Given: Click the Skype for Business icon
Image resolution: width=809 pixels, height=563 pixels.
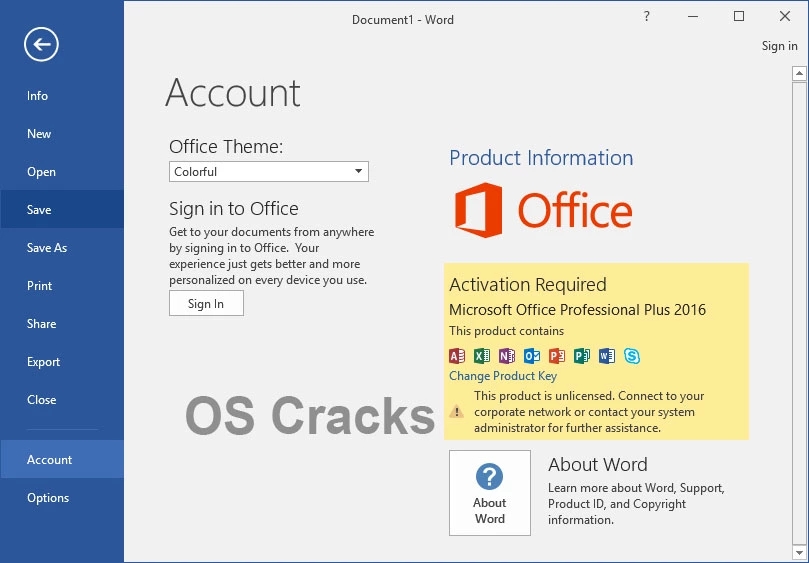Looking at the screenshot, I should point(632,356).
